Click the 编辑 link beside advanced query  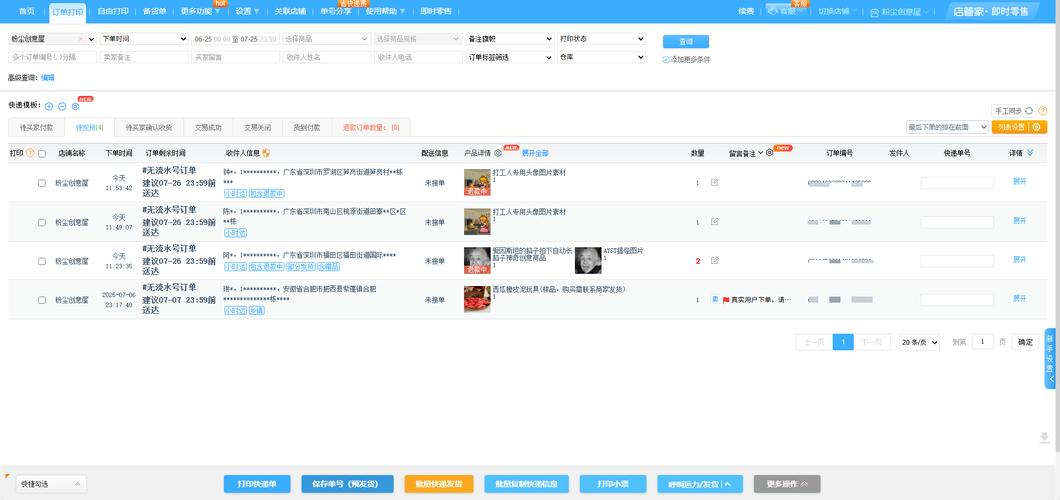[47, 78]
